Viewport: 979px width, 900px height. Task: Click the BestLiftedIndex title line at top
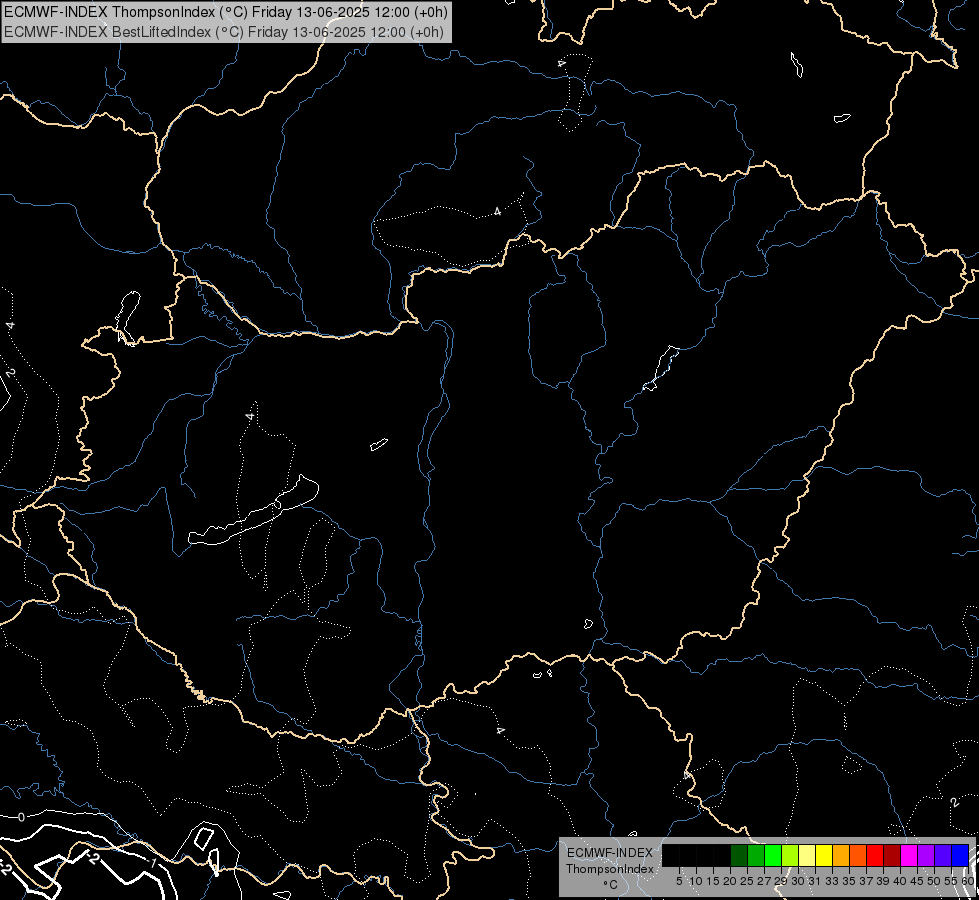point(224,32)
